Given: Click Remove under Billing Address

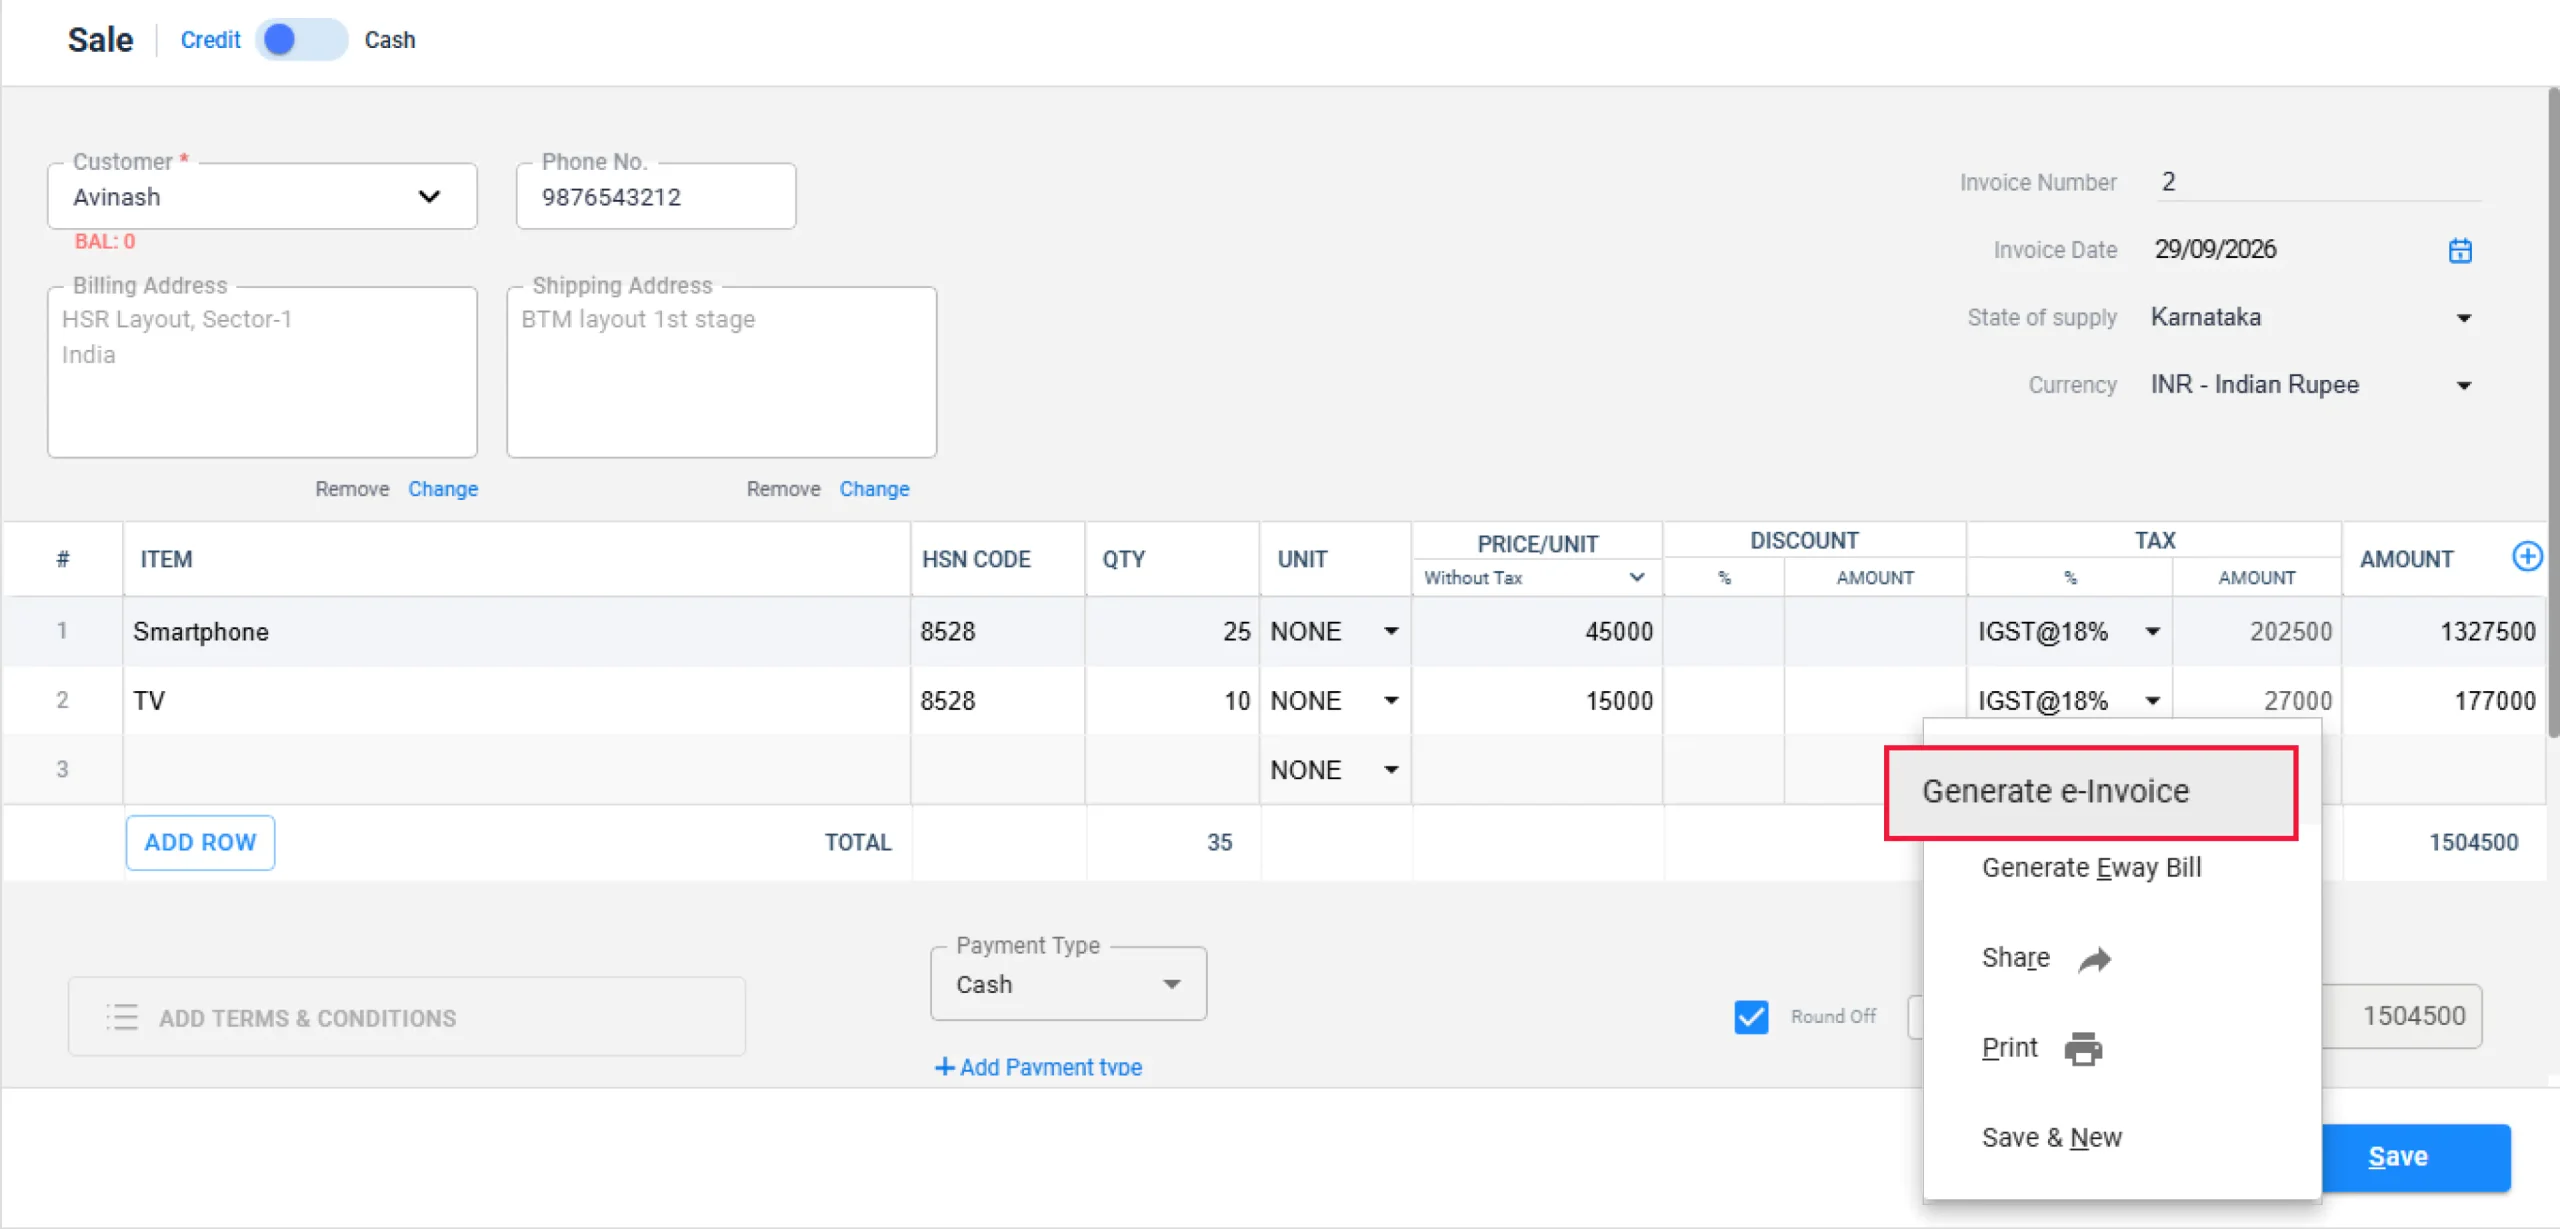Looking at the screenshot, I should point(352,489).
